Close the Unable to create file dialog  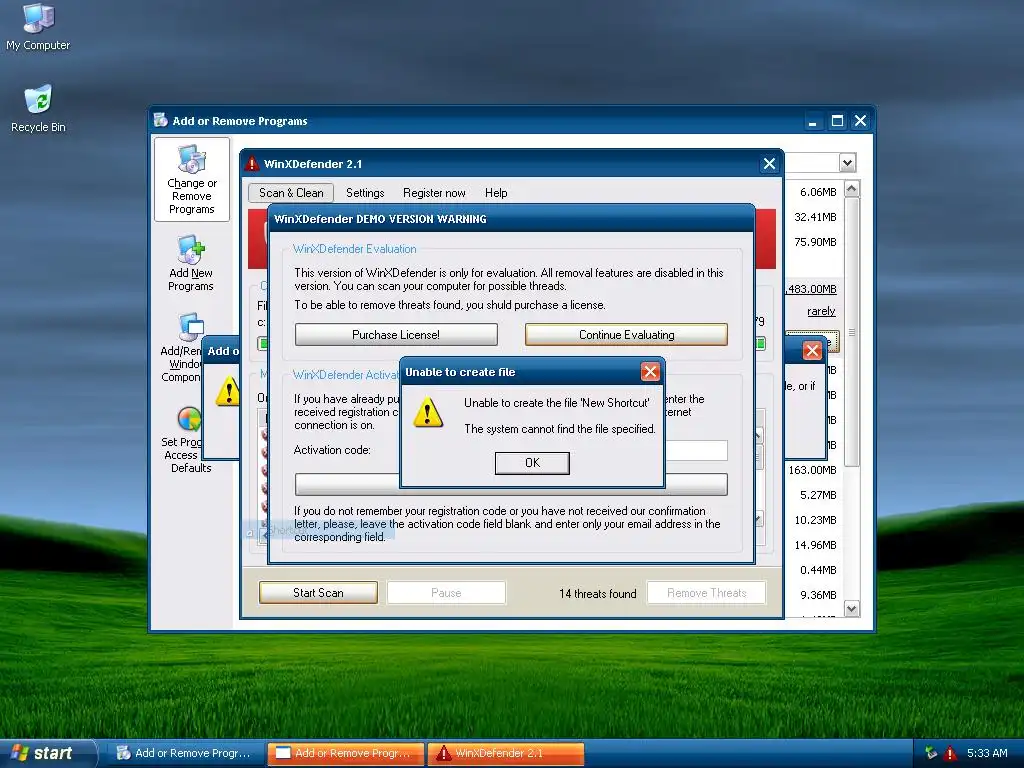650,372
